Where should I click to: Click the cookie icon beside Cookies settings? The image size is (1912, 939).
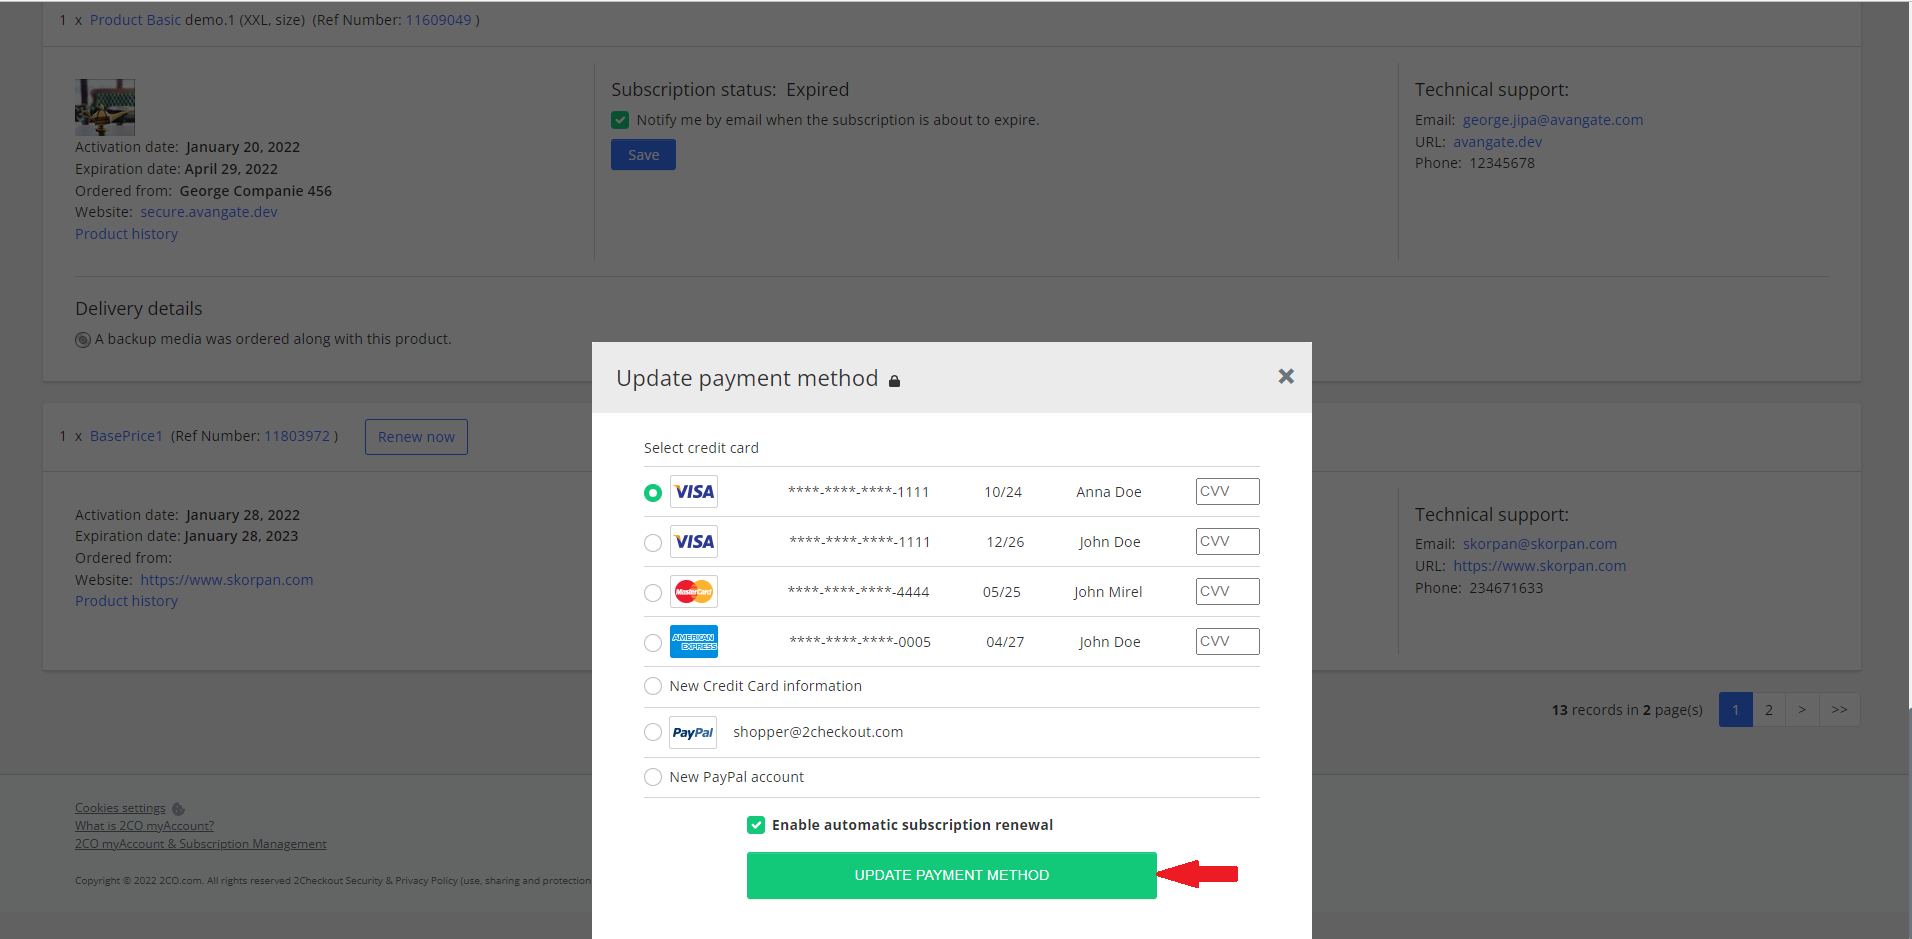pyautogui.click(x=178, y=808)
